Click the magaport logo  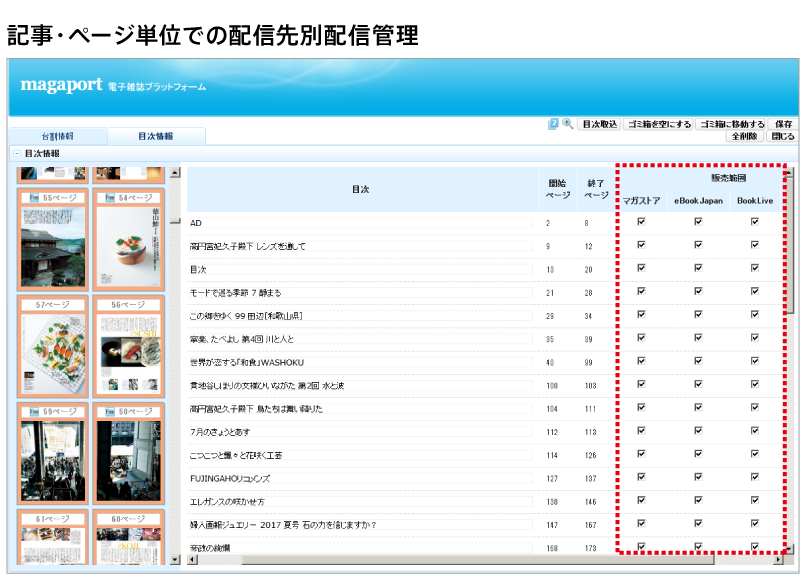(61, 85)
